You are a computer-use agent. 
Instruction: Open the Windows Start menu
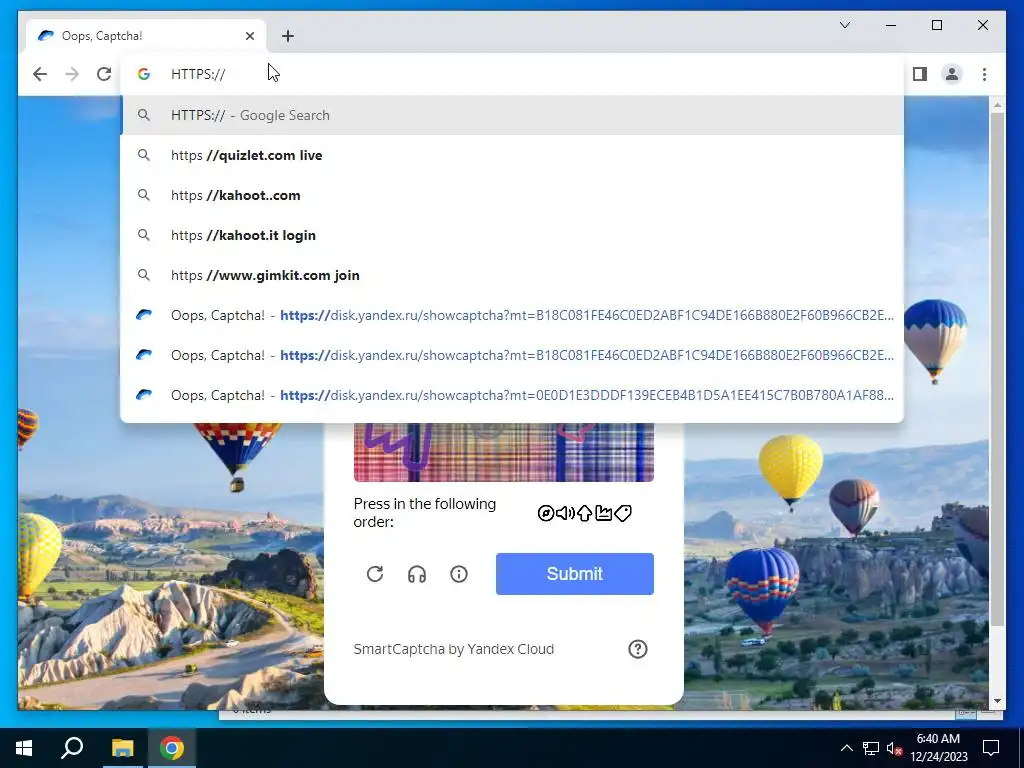tap(24, 748)
